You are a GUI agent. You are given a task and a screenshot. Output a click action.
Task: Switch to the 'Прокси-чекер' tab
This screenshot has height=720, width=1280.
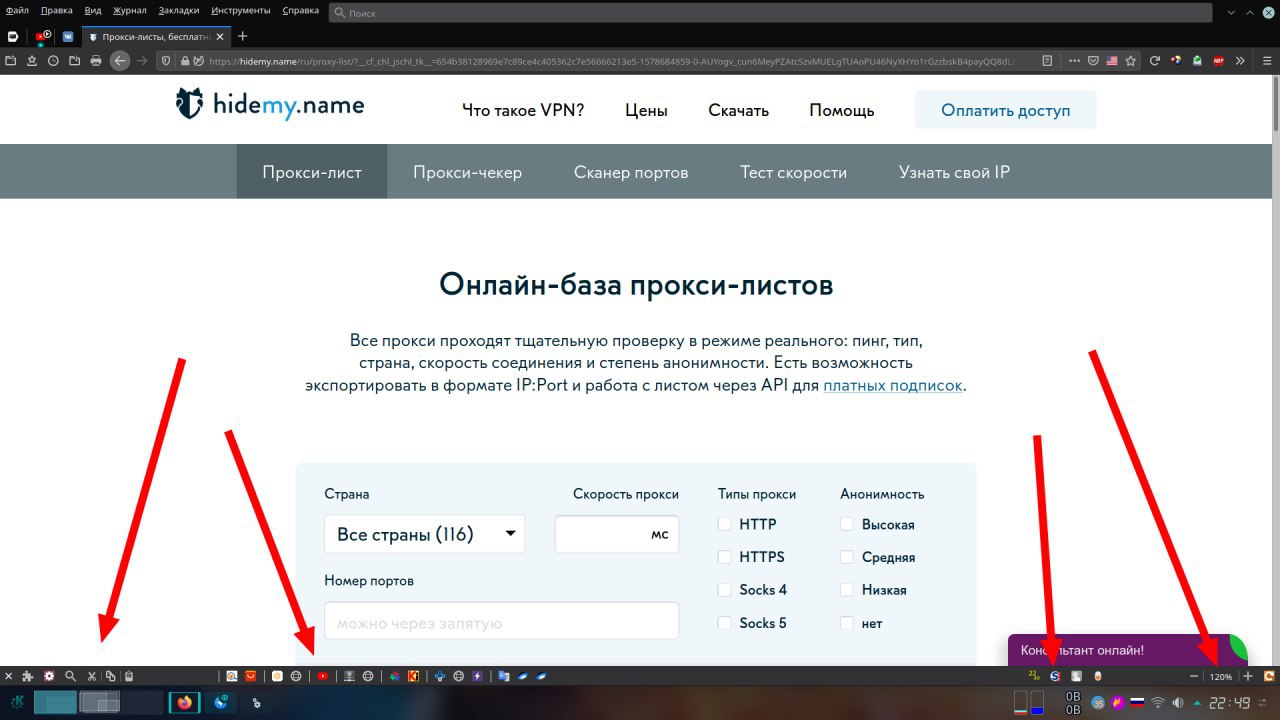[x=467, y=172]
